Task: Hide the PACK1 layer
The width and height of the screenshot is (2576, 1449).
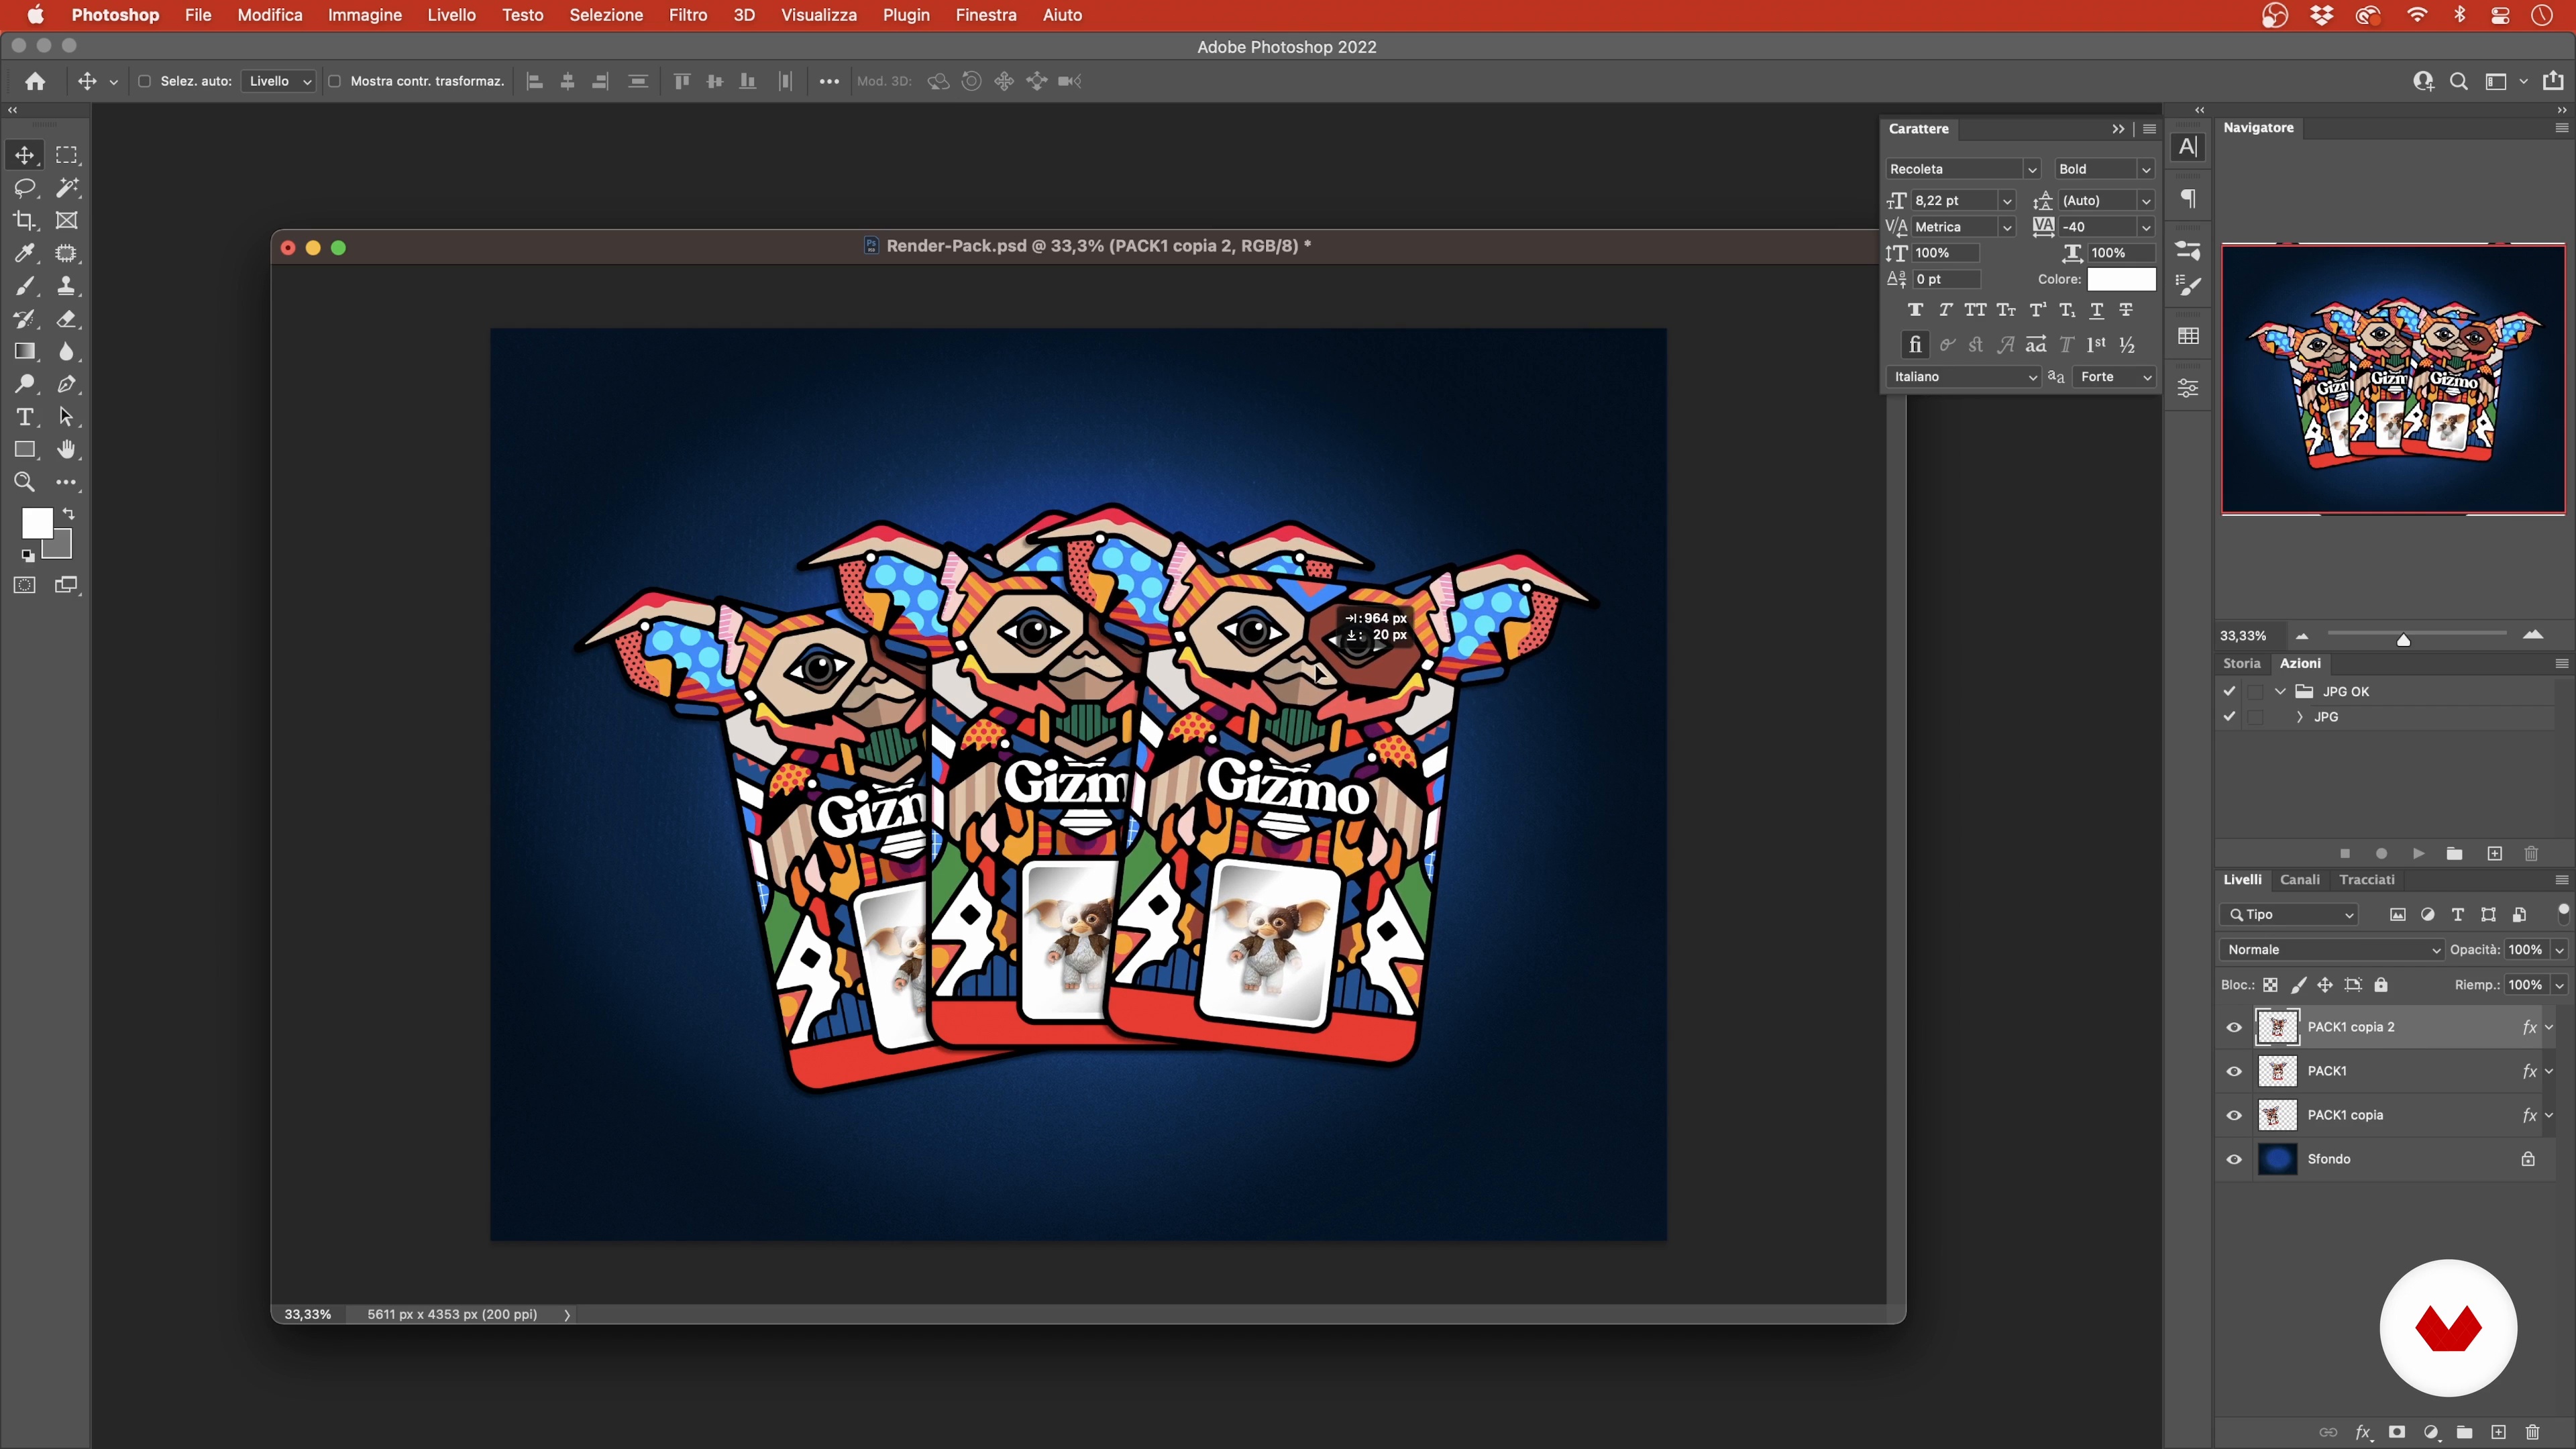Action: [x=2234, y=1071]
